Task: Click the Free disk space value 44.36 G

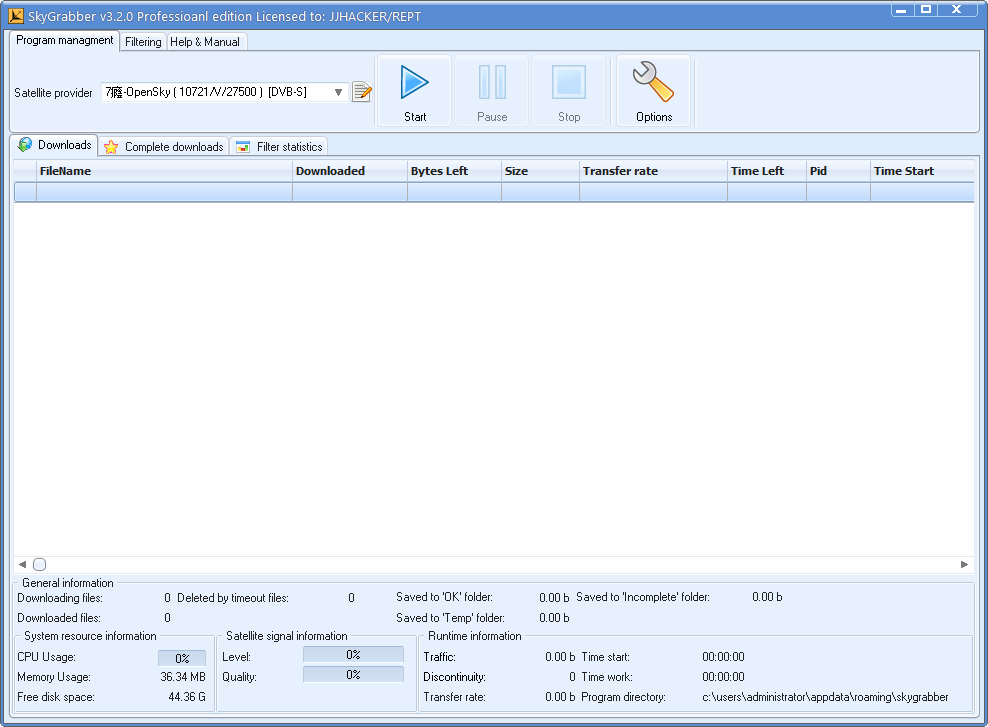Action: tap(187, 697)
